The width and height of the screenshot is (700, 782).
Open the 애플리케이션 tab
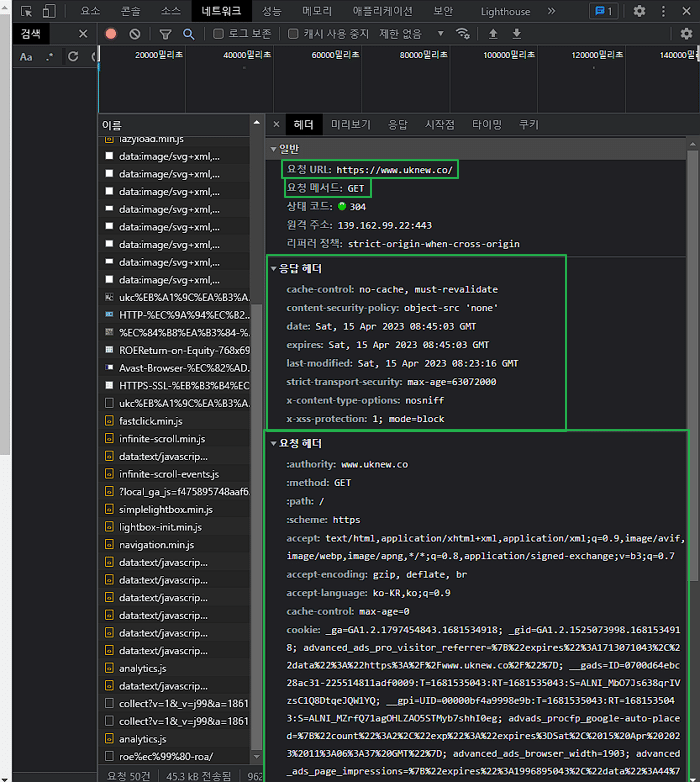[383, 11]
